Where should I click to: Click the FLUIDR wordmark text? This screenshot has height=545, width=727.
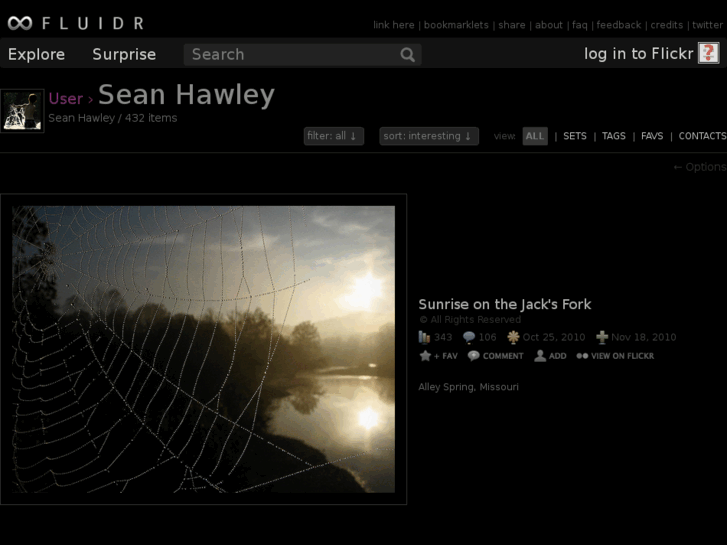(93, 23)
